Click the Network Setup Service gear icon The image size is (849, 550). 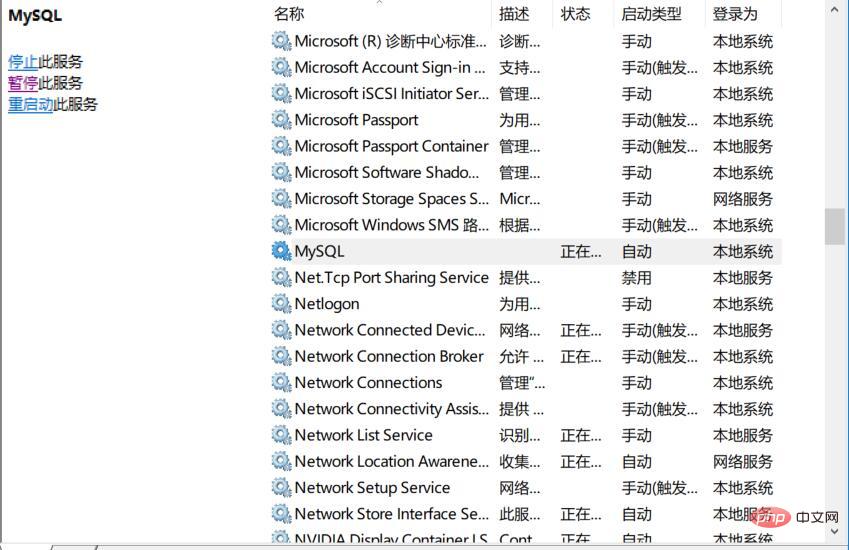[x=282, y=487]
